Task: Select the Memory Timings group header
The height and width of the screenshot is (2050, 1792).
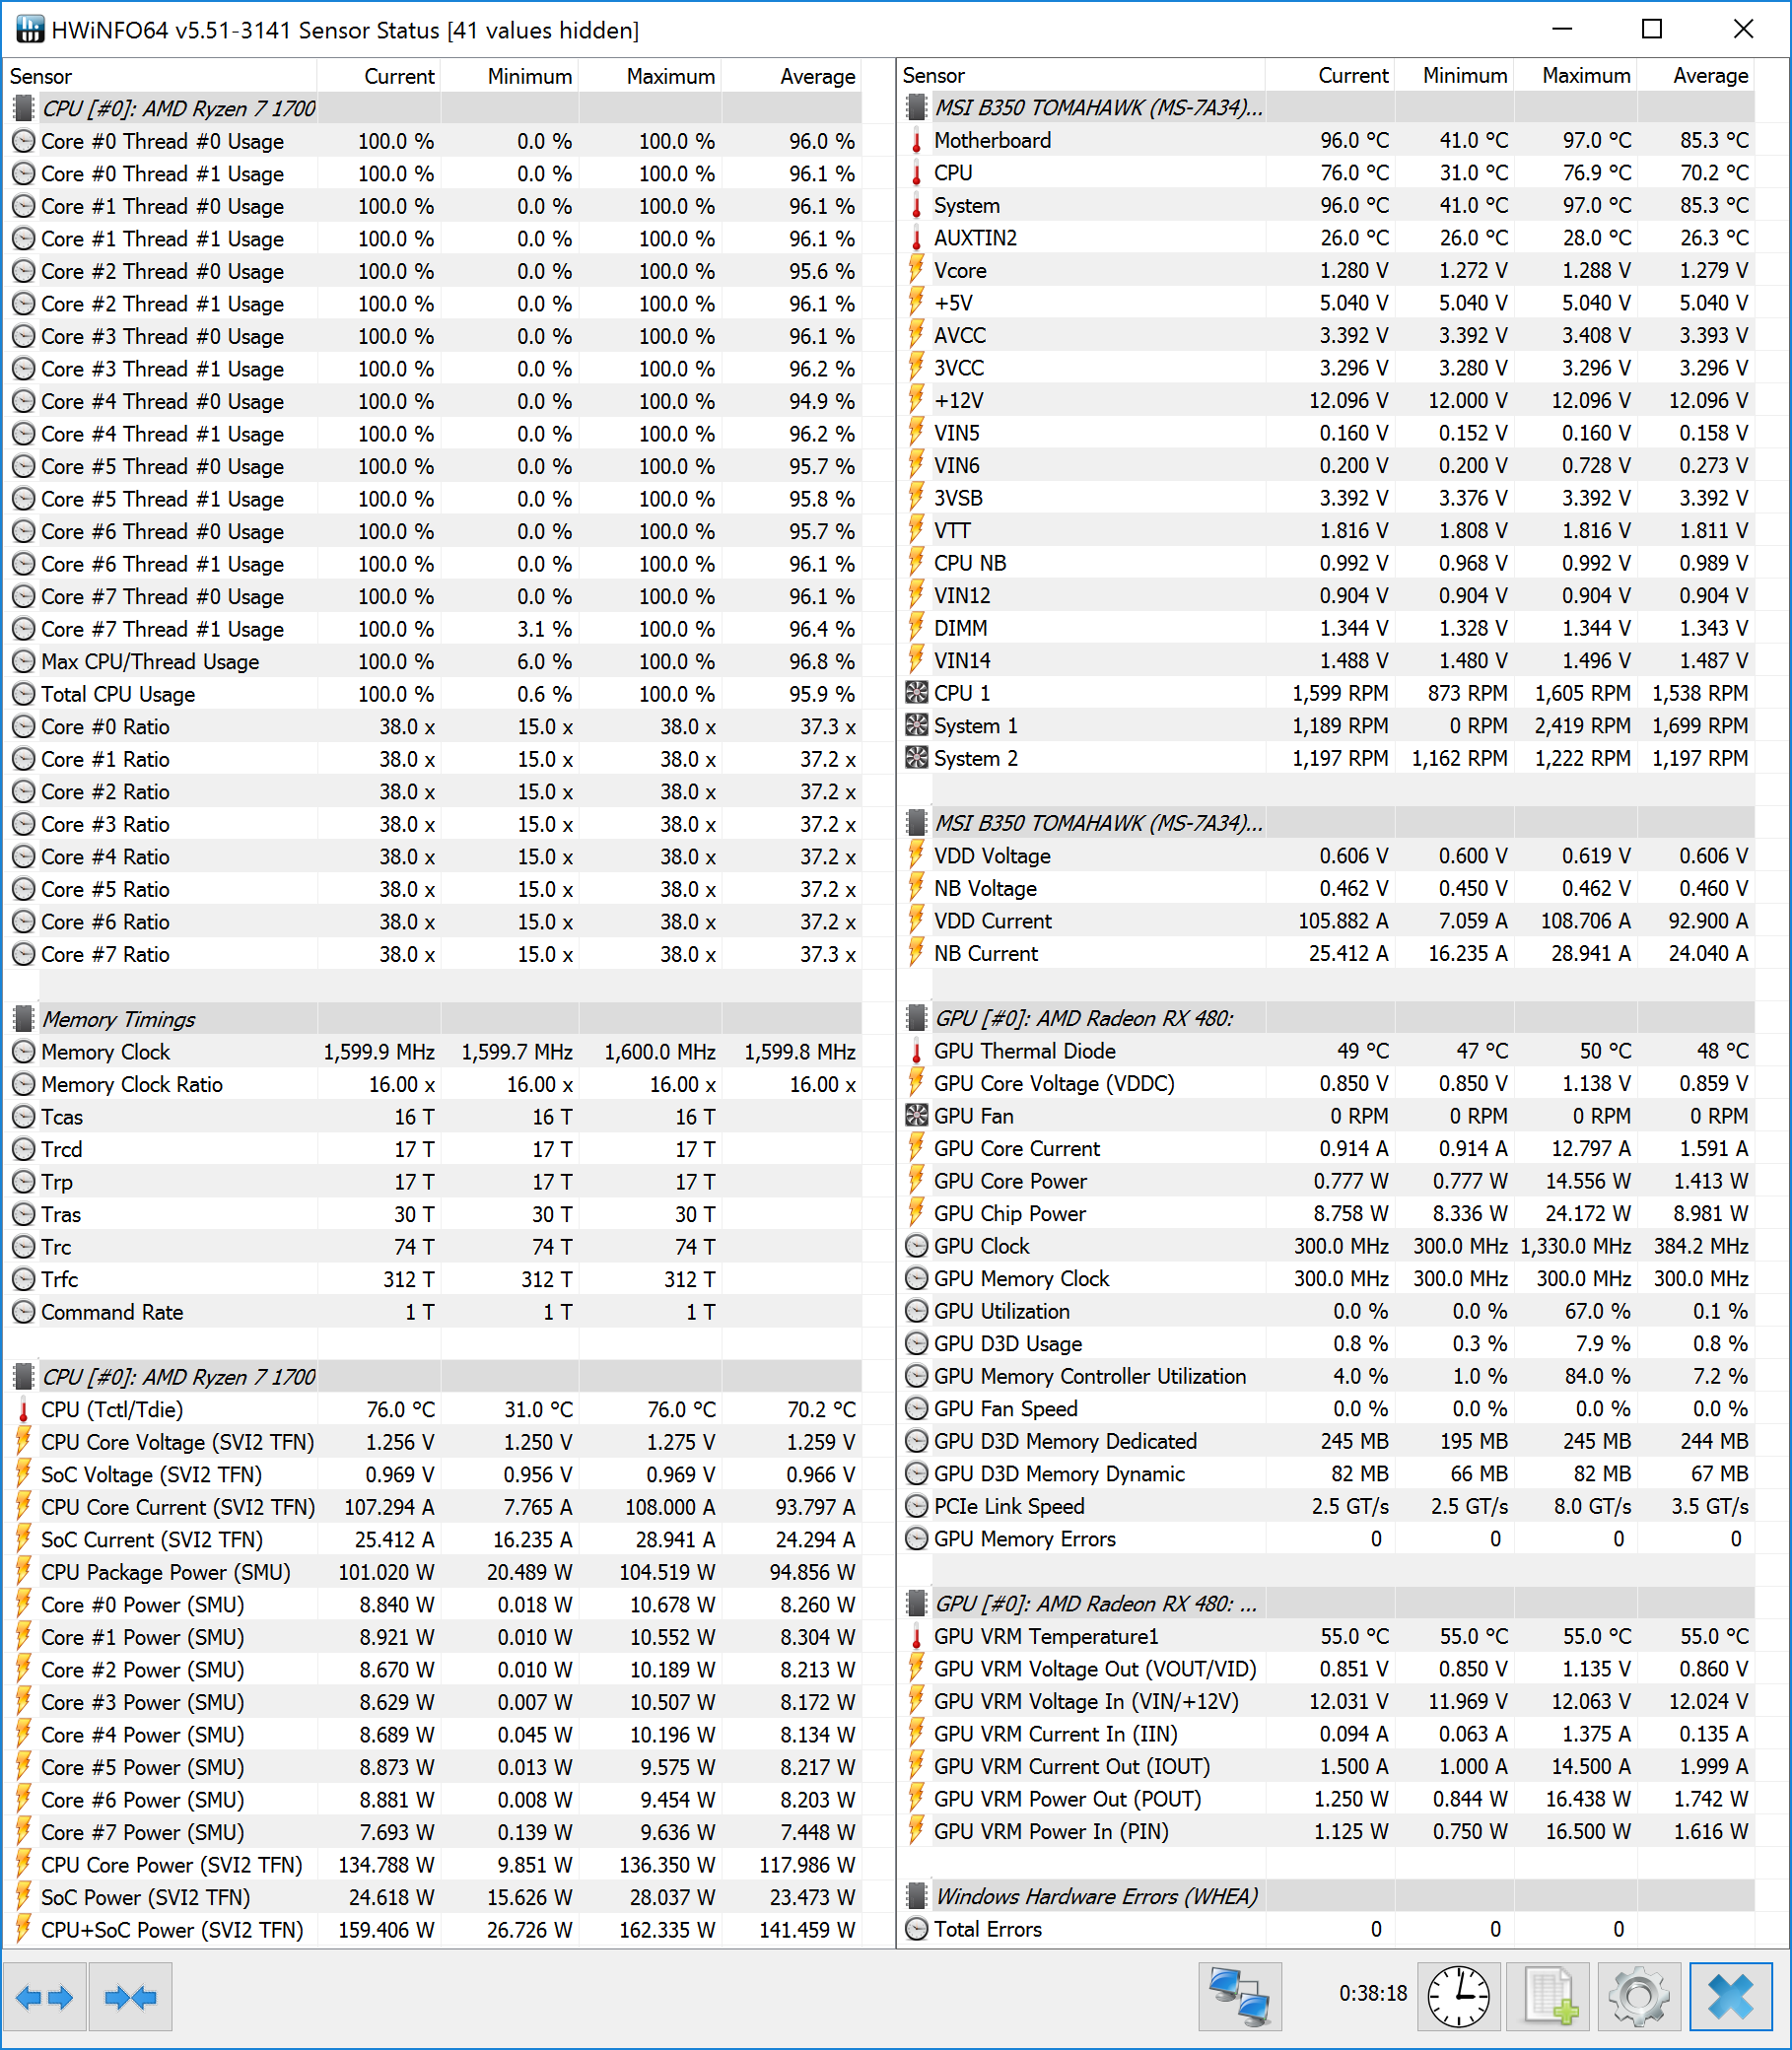Action: [x=434, y=1019]
